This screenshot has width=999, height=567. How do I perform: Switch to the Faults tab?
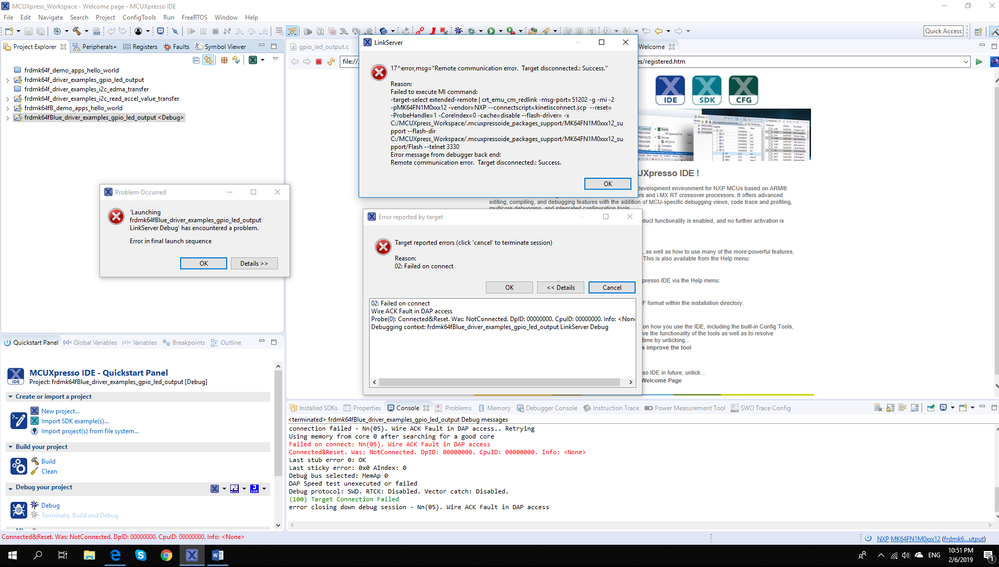tap(176, 47)
